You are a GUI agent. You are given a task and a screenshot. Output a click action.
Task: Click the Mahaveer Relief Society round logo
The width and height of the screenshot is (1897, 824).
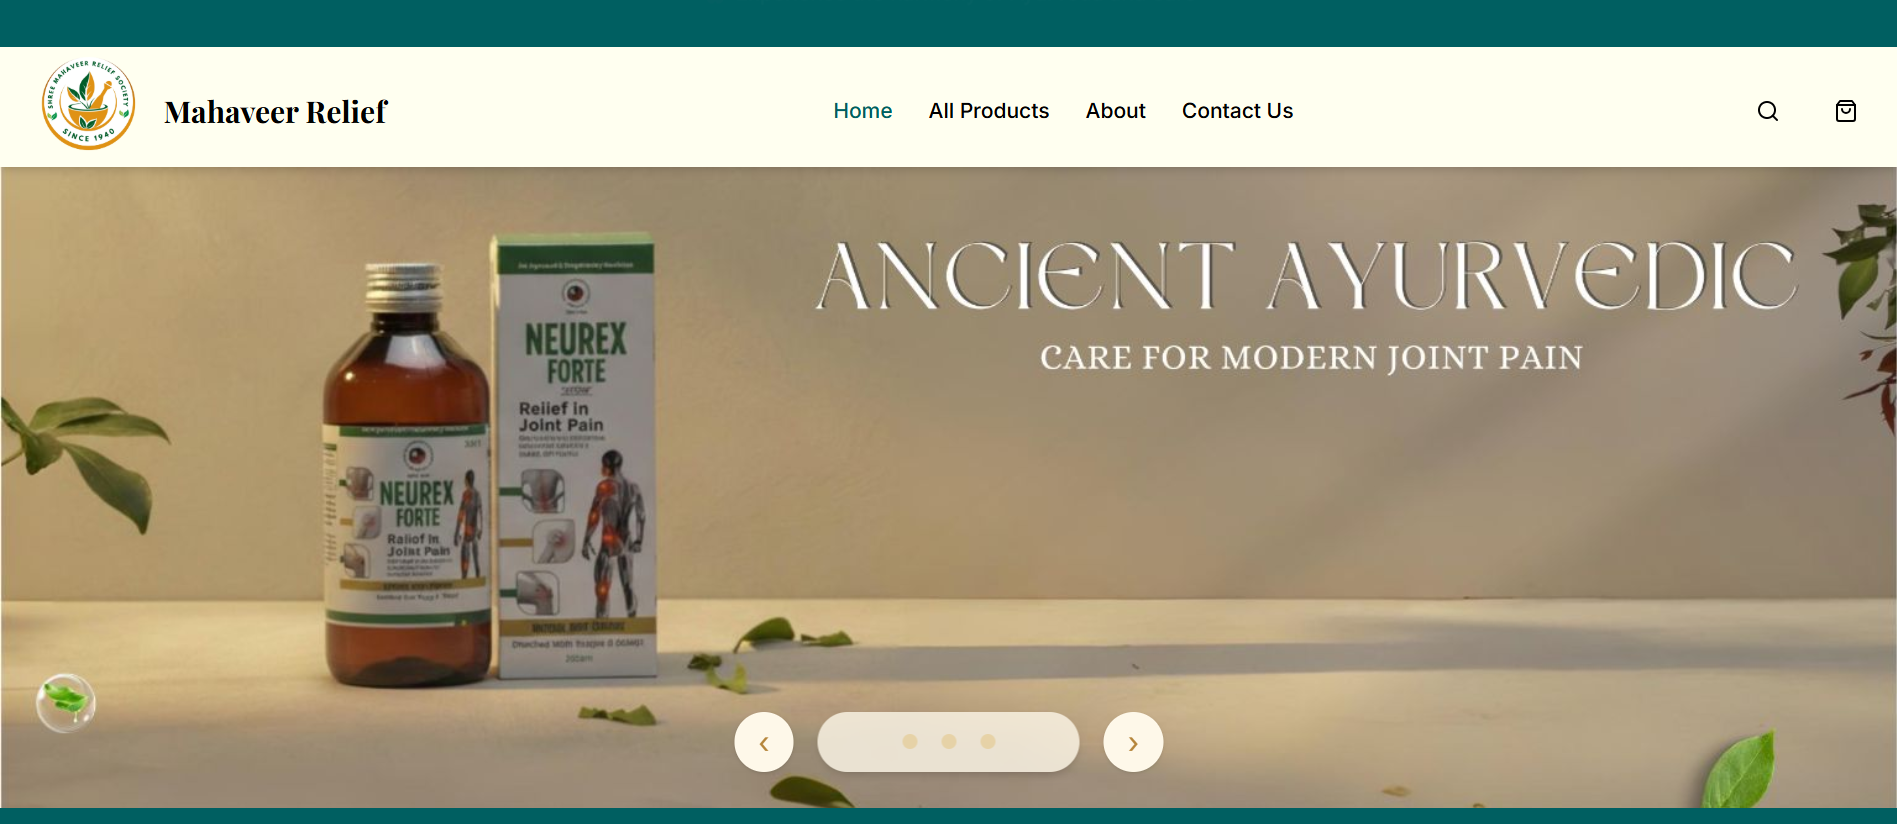89,105
